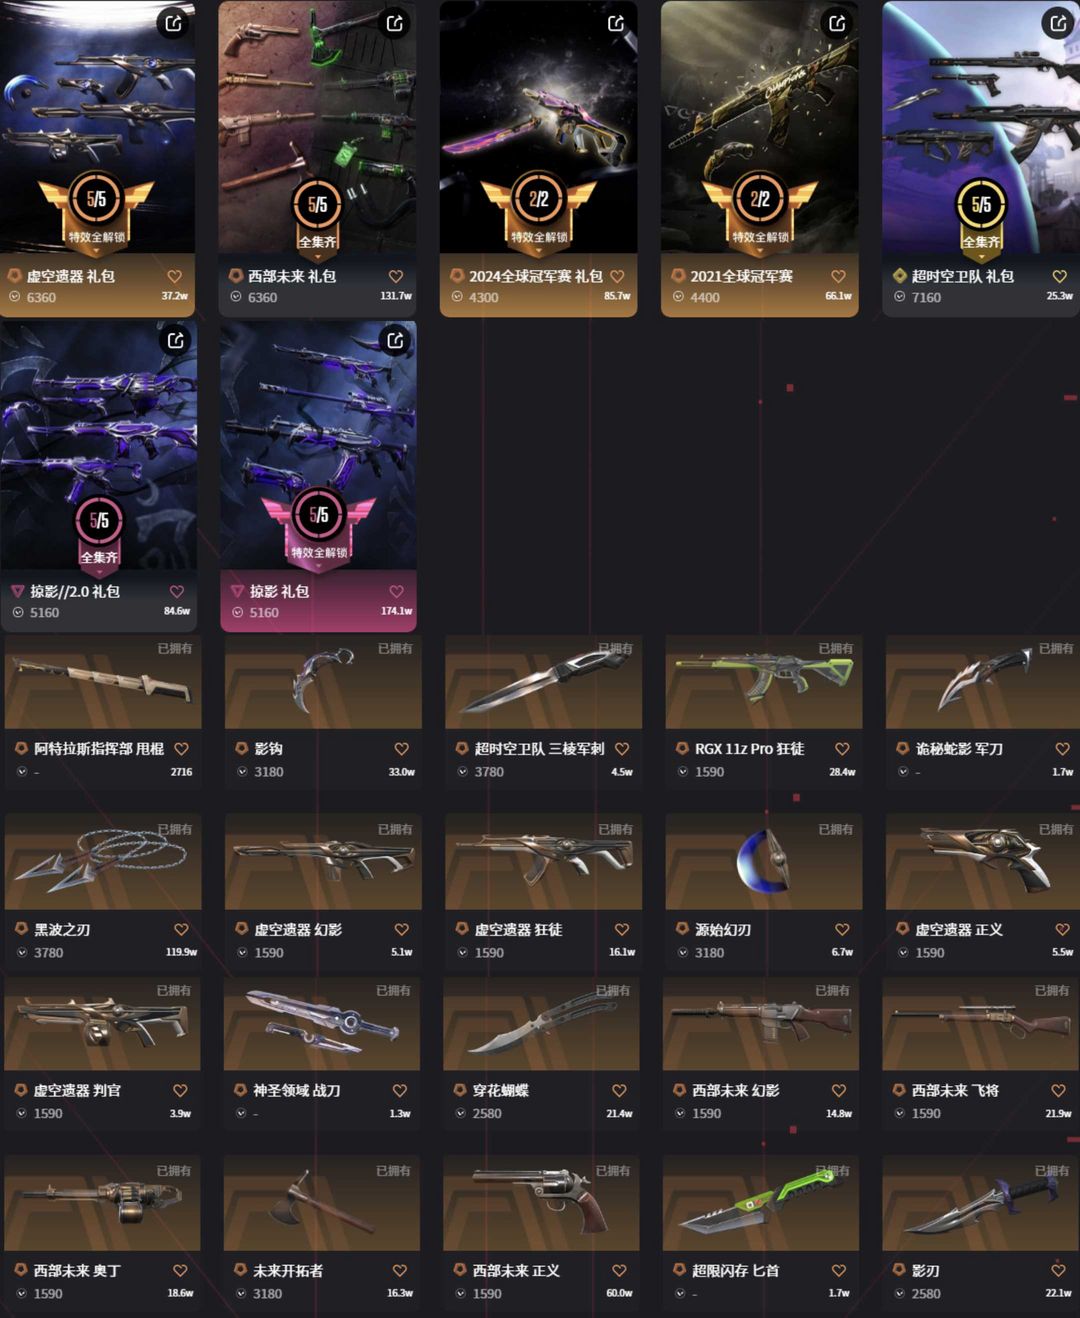The width and height of the screenshot is (1080, 1318).
Task: Open share icon on 2024全球冠军赛 礼包
Action: 616,23
